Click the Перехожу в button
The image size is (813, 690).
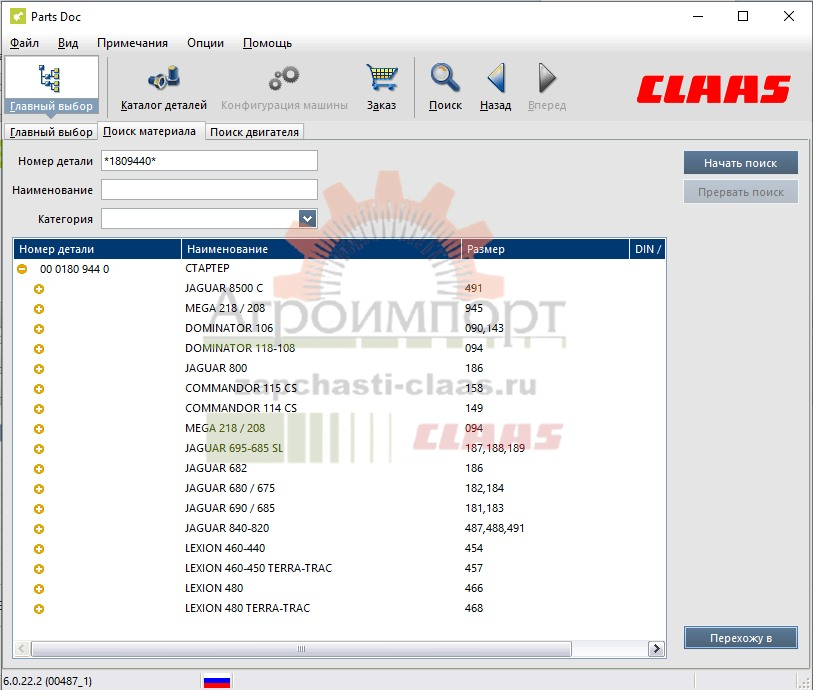[740, 638]
